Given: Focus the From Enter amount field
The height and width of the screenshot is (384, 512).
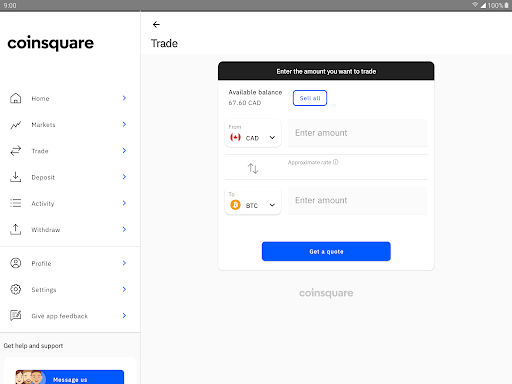Looking at the screenshot, I should 357,133.
